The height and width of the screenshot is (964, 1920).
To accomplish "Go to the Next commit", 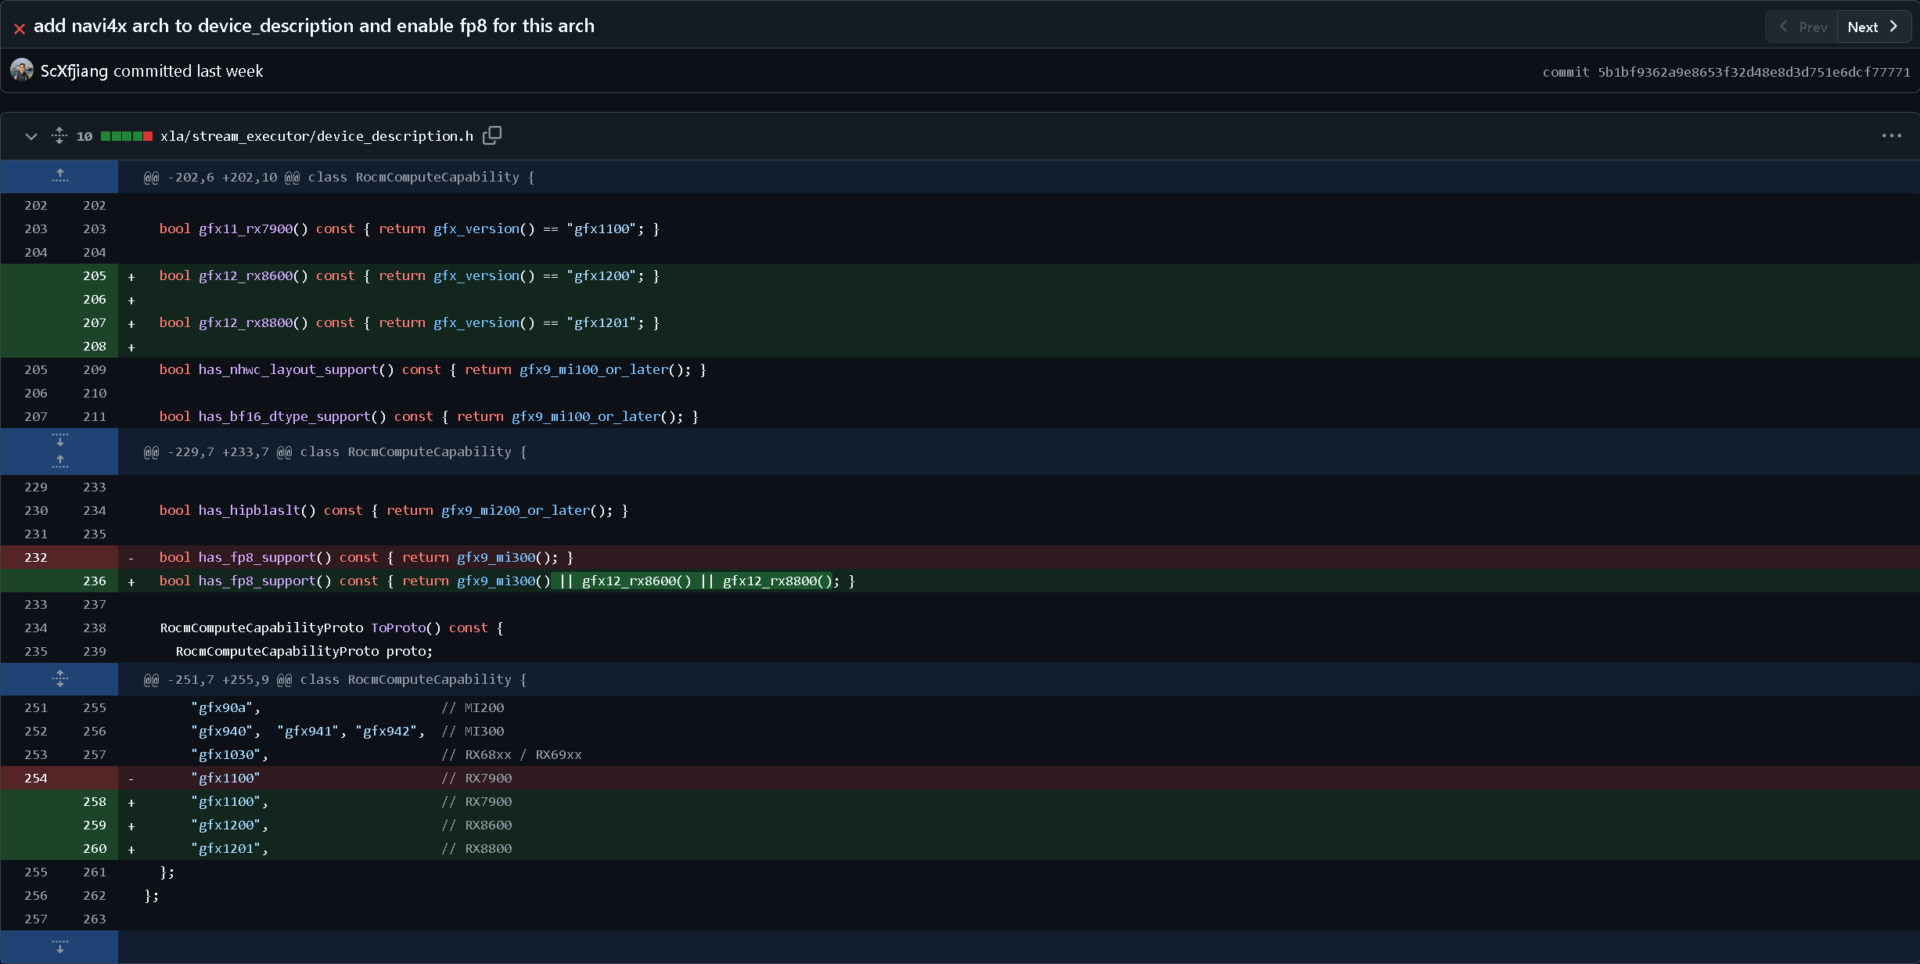I will click(x=1873, y=27).
